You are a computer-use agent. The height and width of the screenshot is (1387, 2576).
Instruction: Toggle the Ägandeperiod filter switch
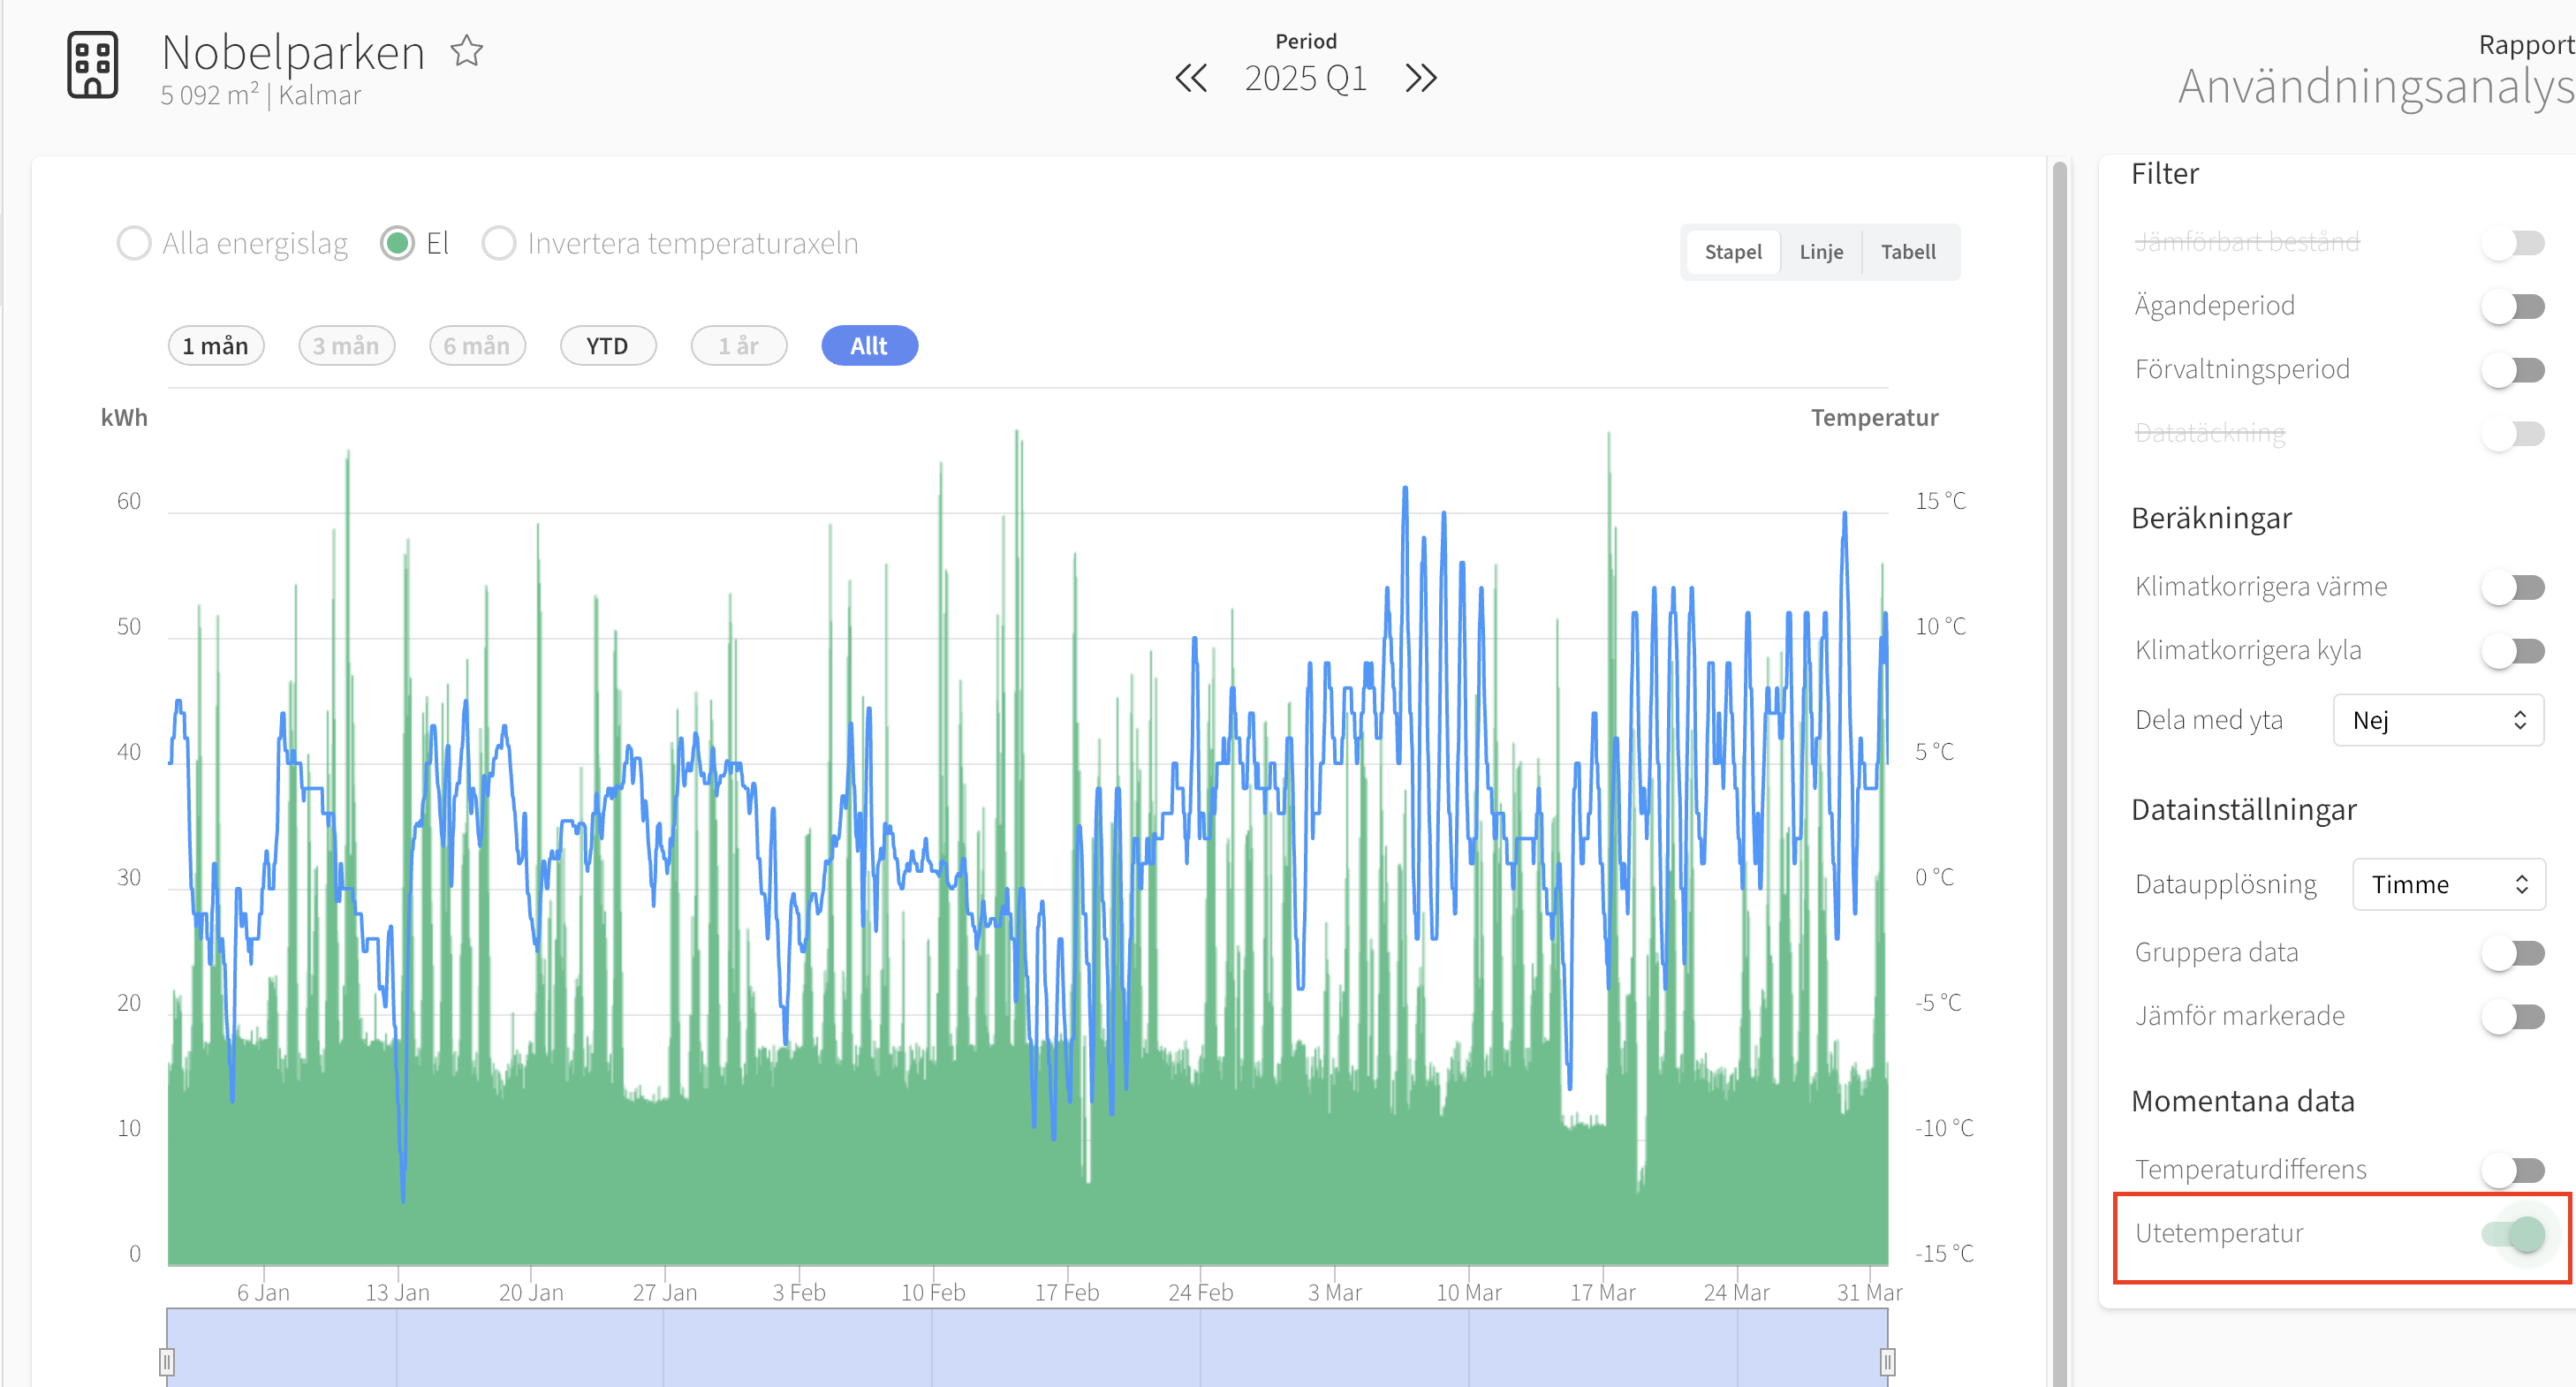(x=2513, y=306)
